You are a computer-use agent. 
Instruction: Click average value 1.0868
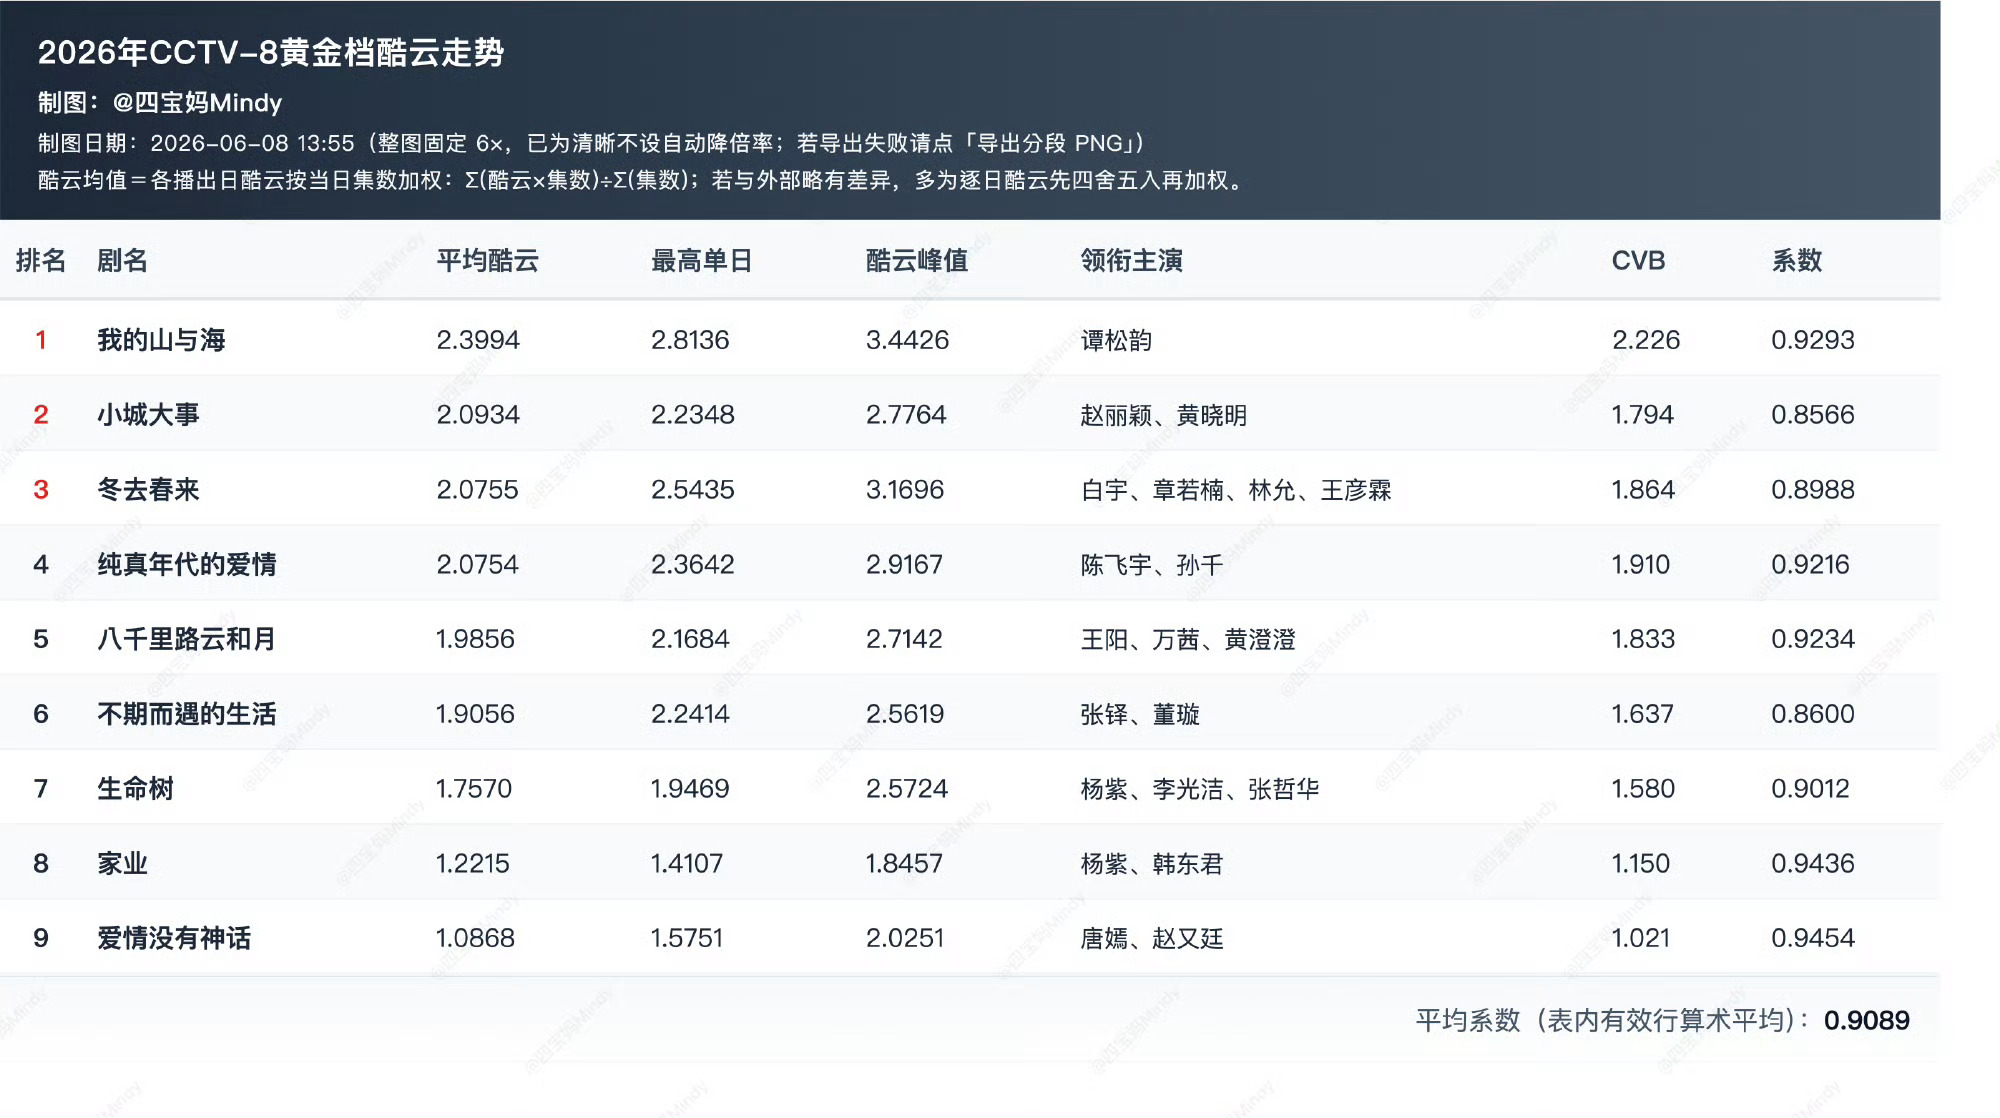click(x=475, y=938)
